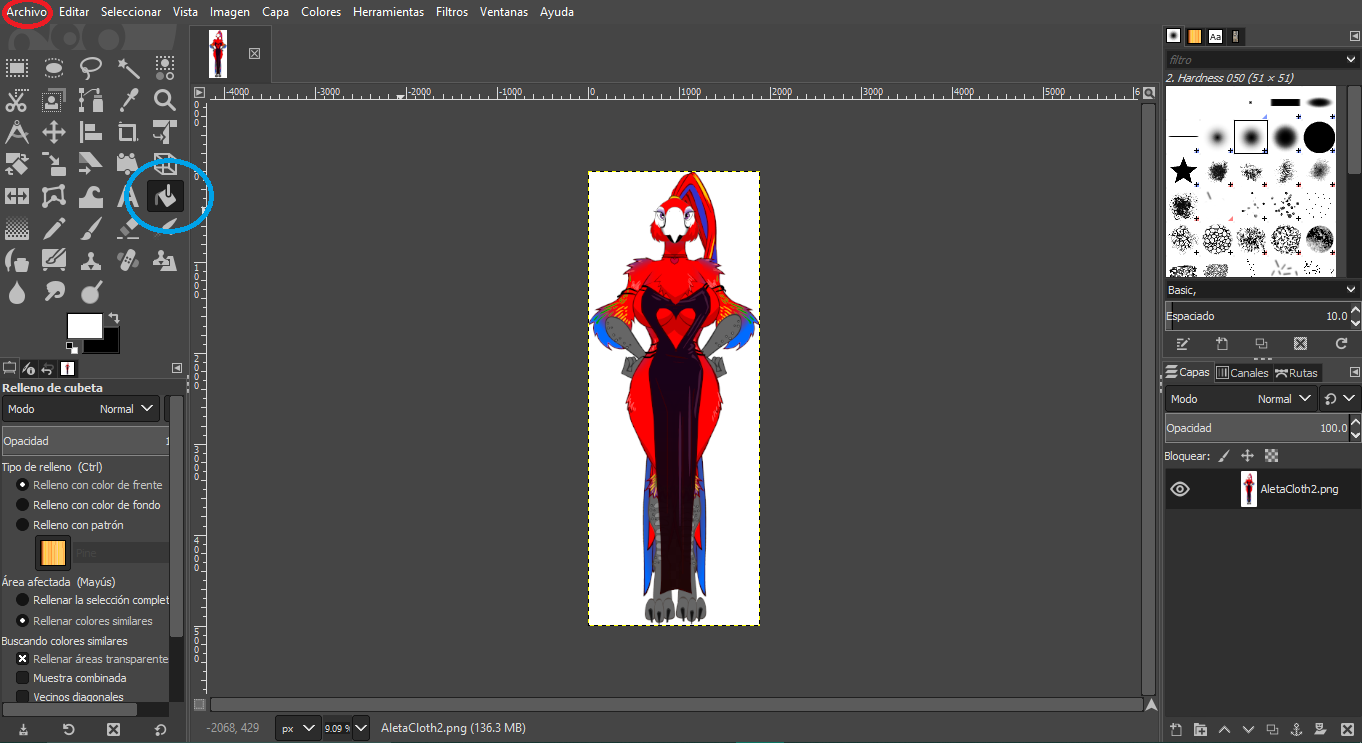Refresh the brushes list
The width and height of the screenshot is (1362, 743).
click(x=1341, y=343)
